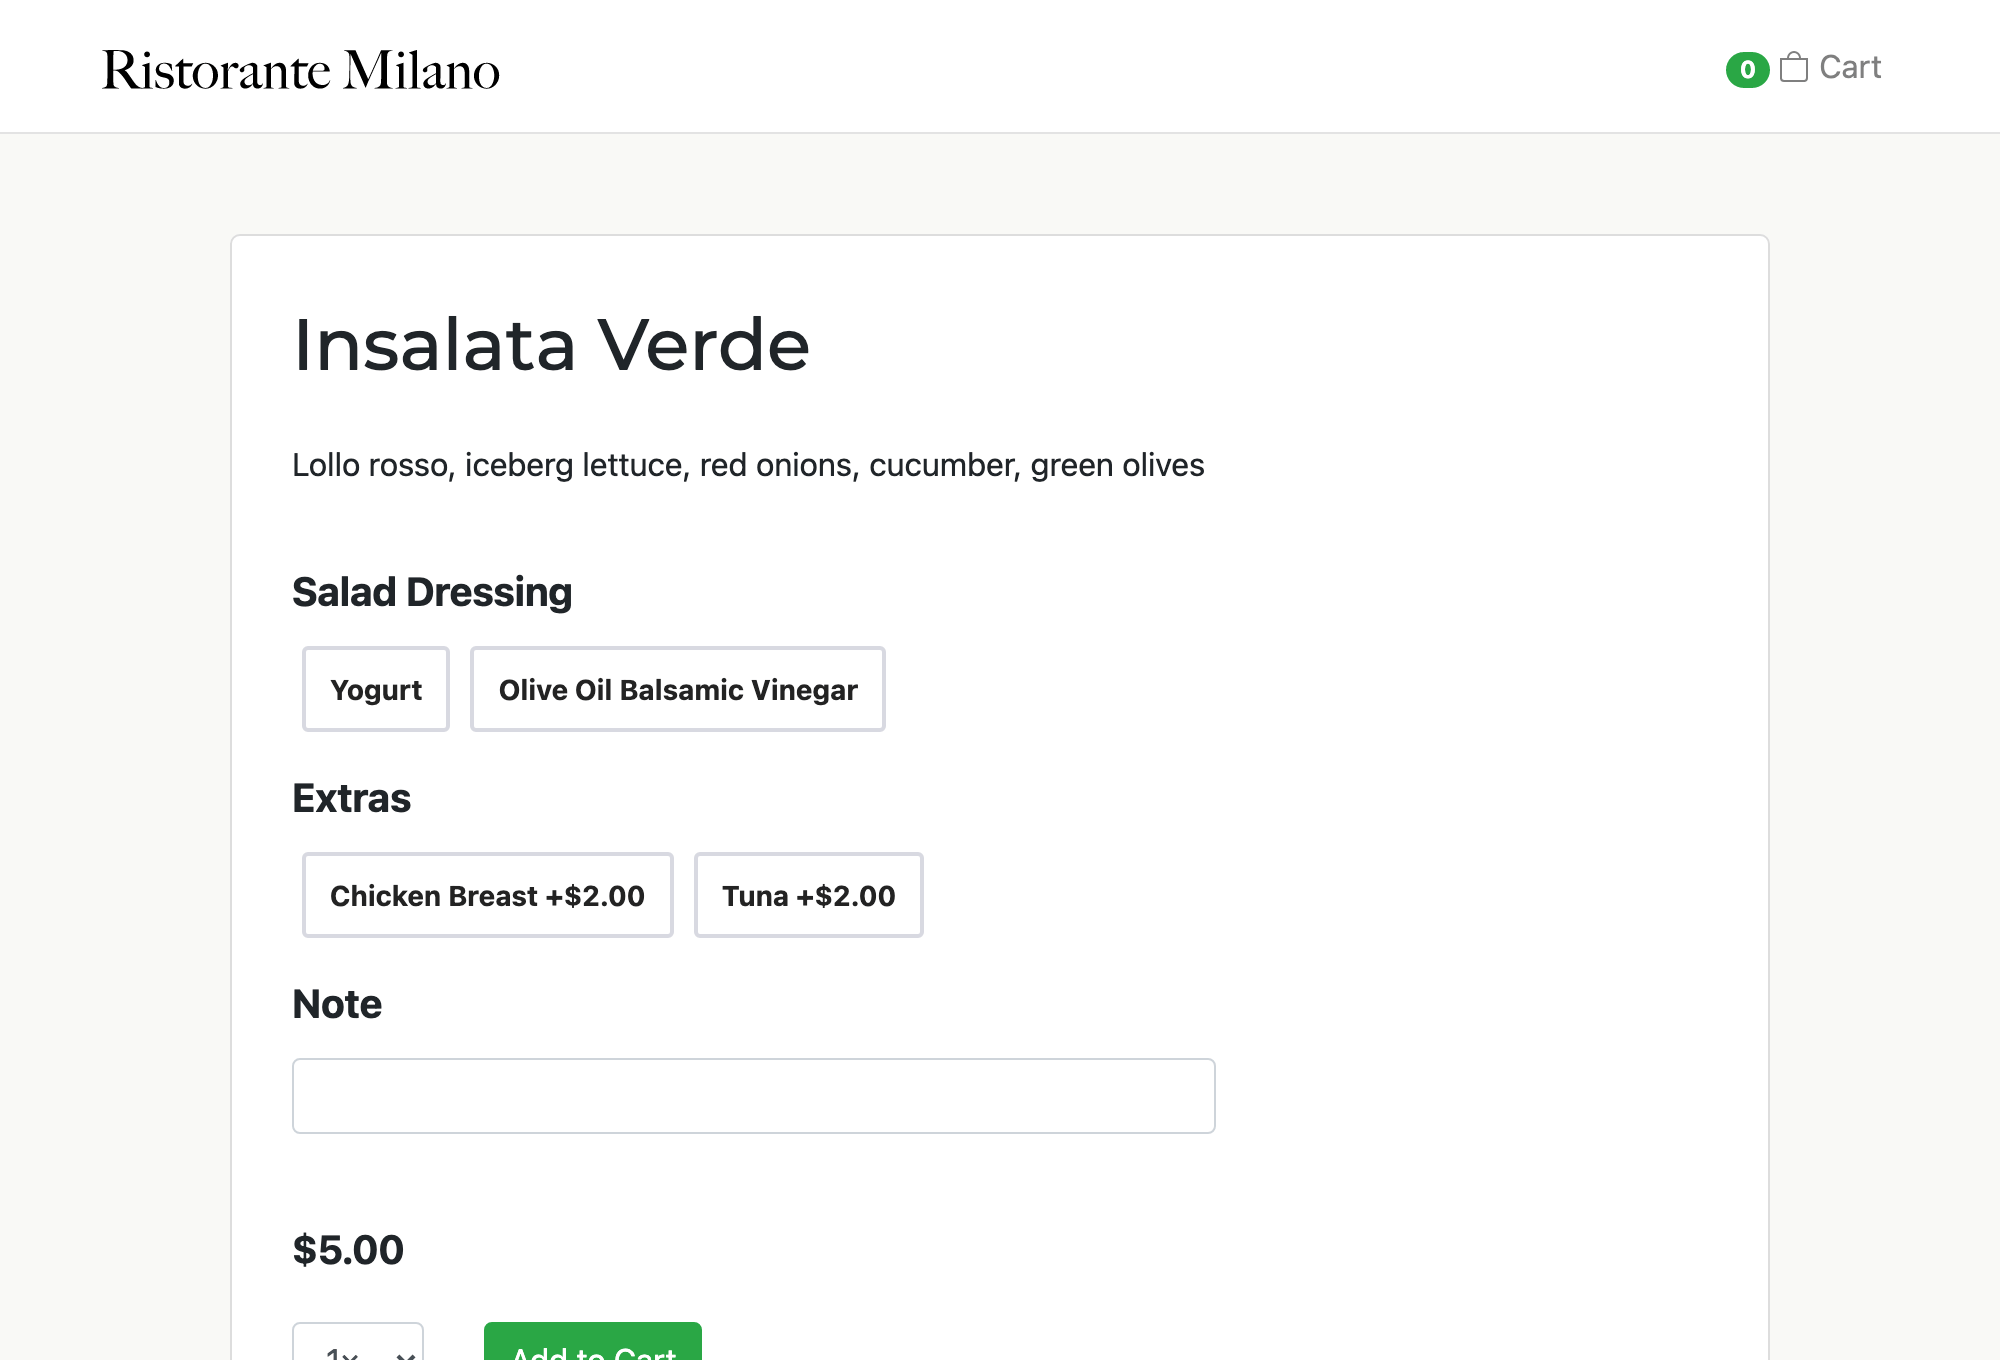Click the Extras section heading
This screenshot has height=1360, width=2000.
click(351, 798)
